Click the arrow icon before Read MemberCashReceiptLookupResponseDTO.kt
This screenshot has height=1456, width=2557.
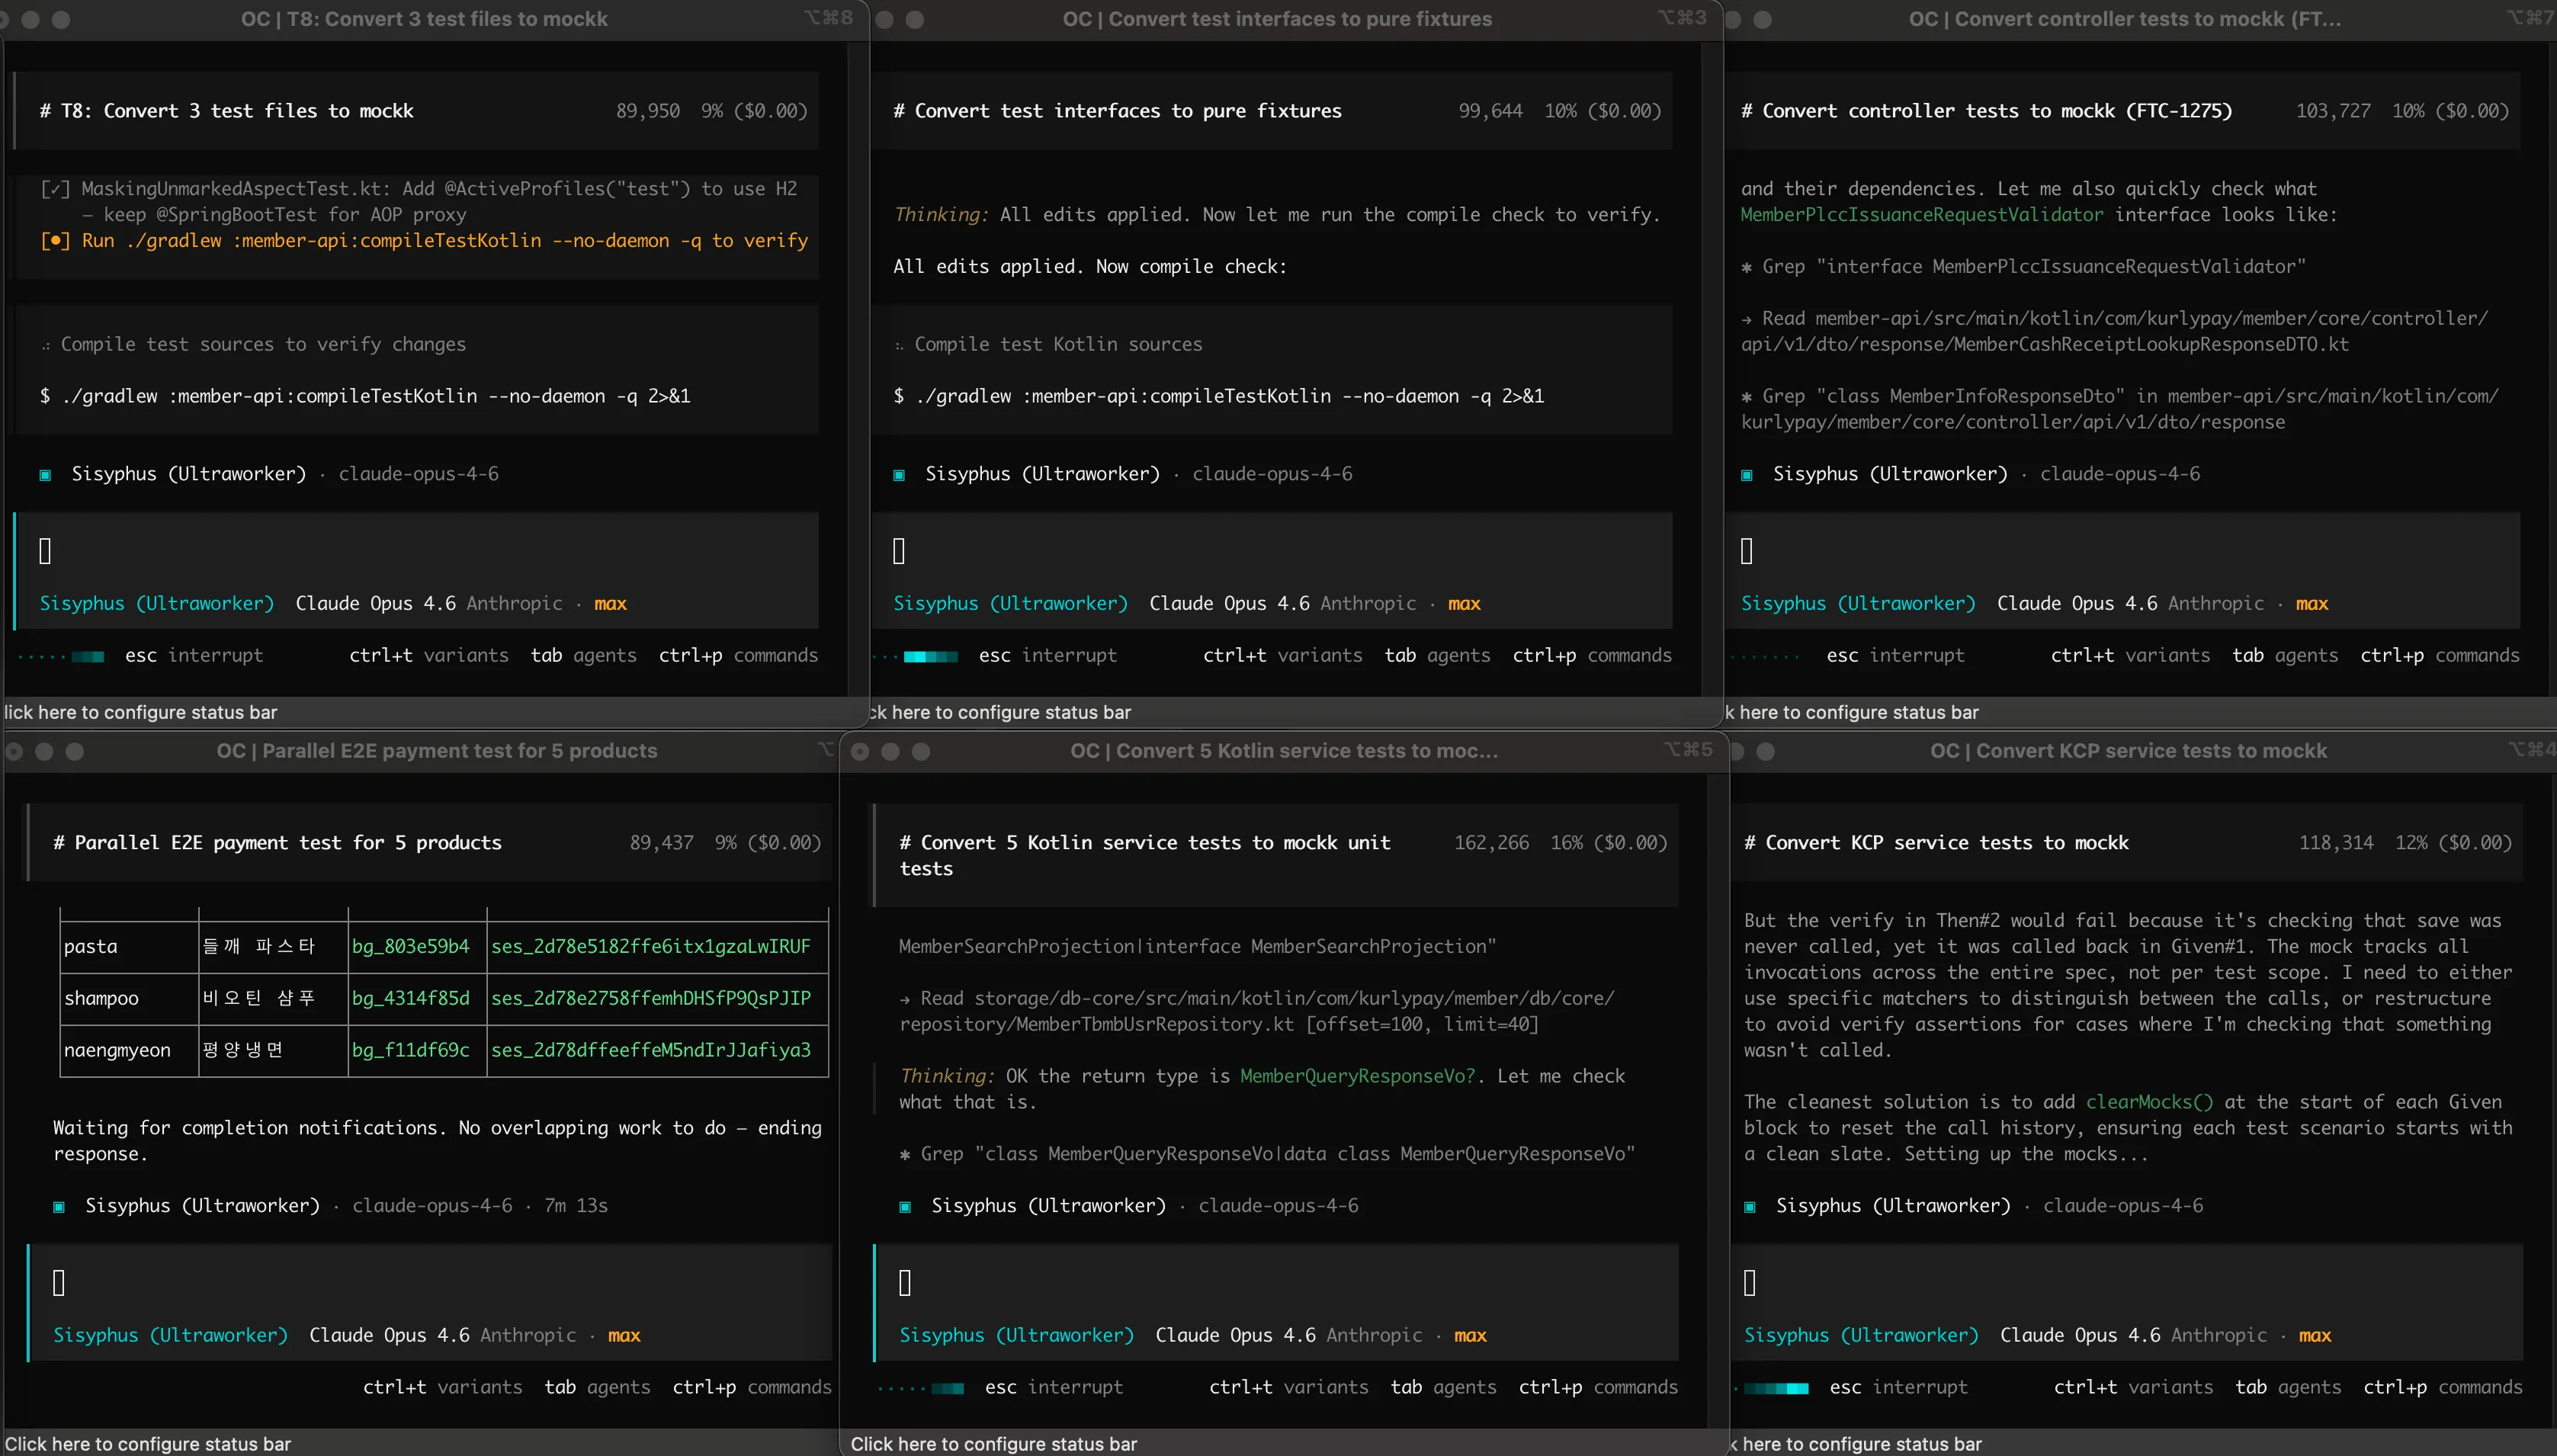(1746, 319)
